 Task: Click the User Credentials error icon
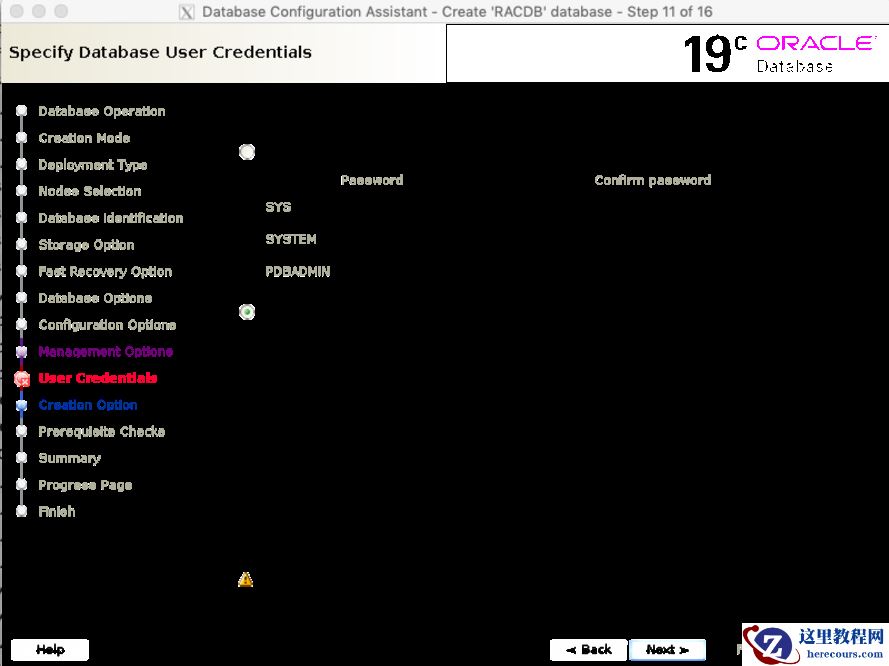(x=22, y=379)
